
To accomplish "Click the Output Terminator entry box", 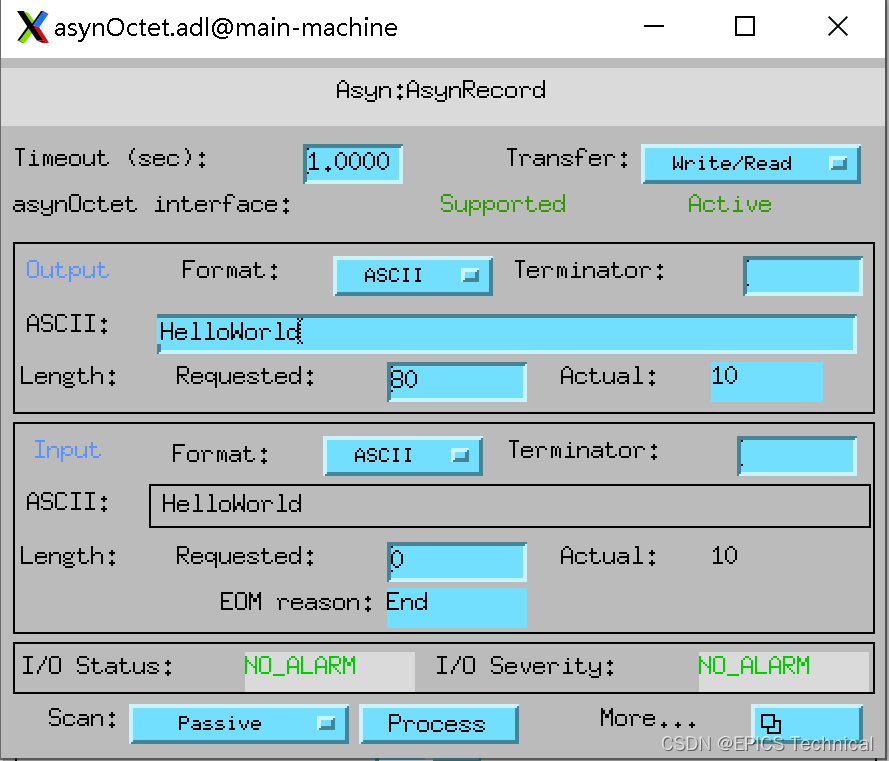I will 803,276.
